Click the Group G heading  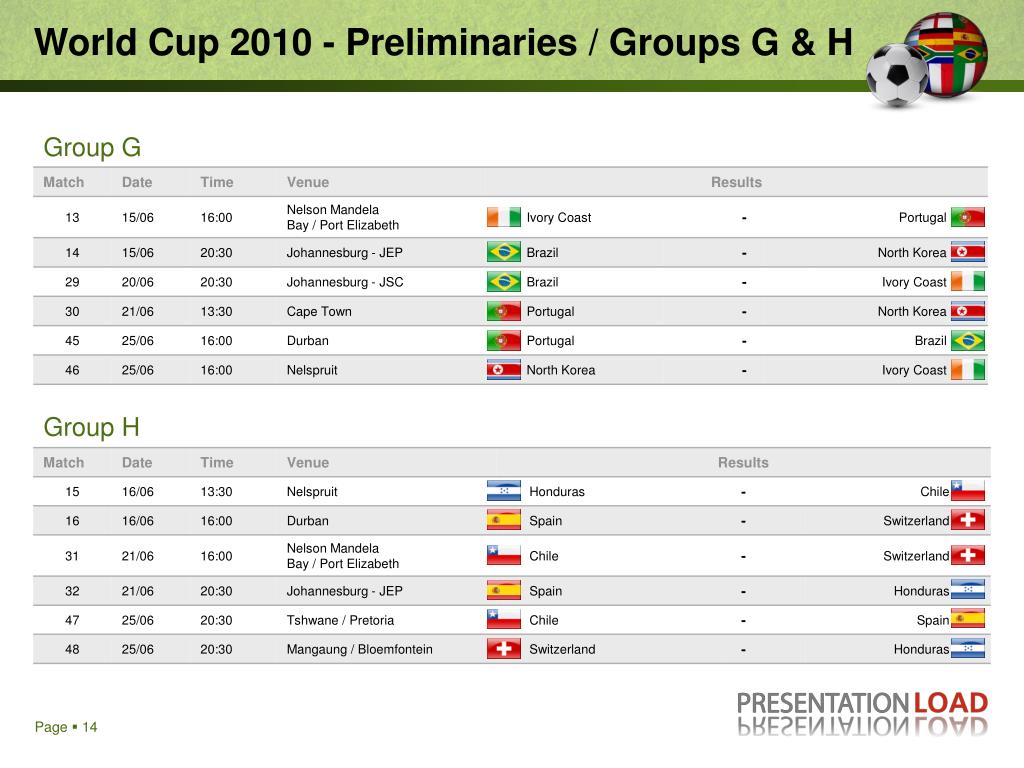click(92, 148)
